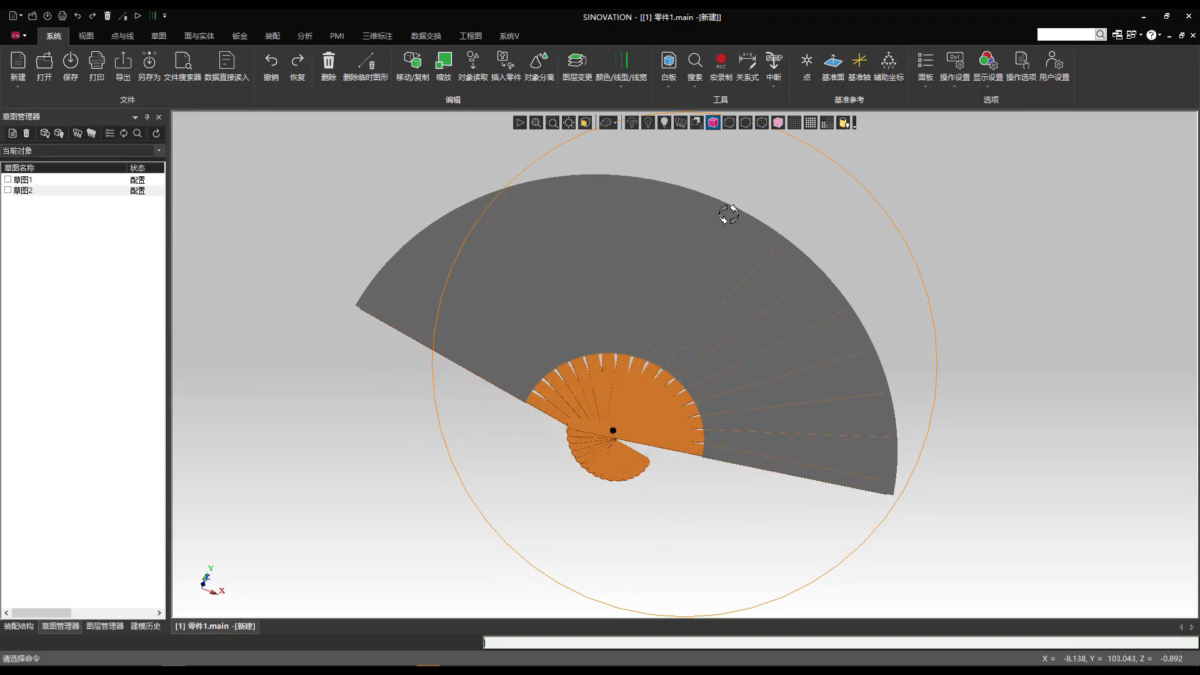Screen dimensions: 1200x675
Task: Click the 数据直接读入 icon
Action: point(227,62)
